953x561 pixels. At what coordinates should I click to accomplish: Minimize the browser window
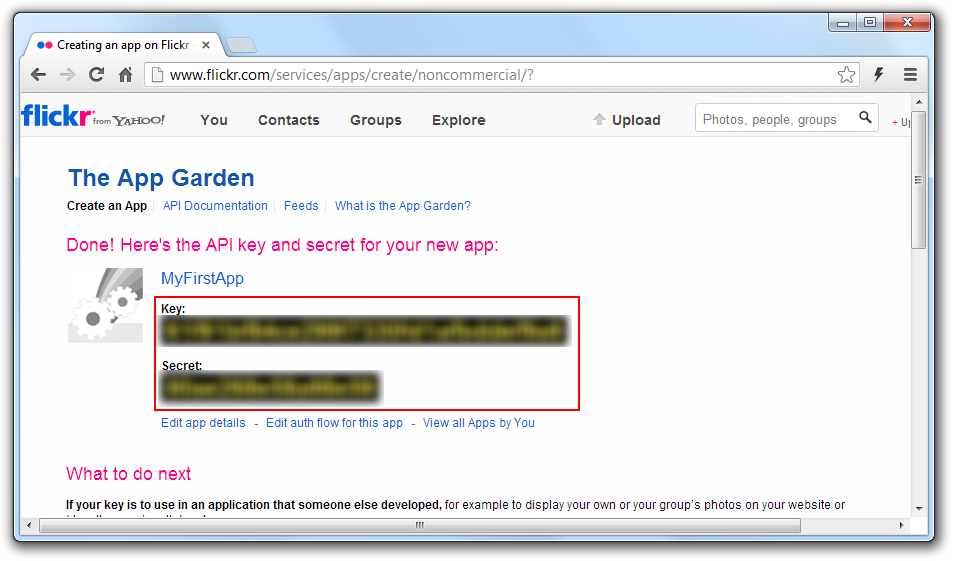coord(842,23)
